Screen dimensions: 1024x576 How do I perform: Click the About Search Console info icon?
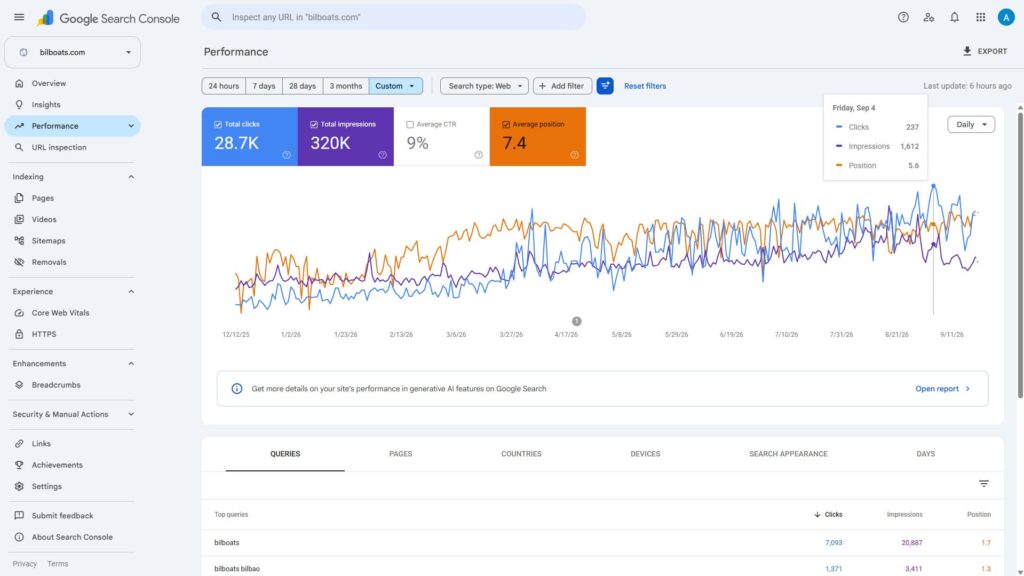tap(19, 537)
